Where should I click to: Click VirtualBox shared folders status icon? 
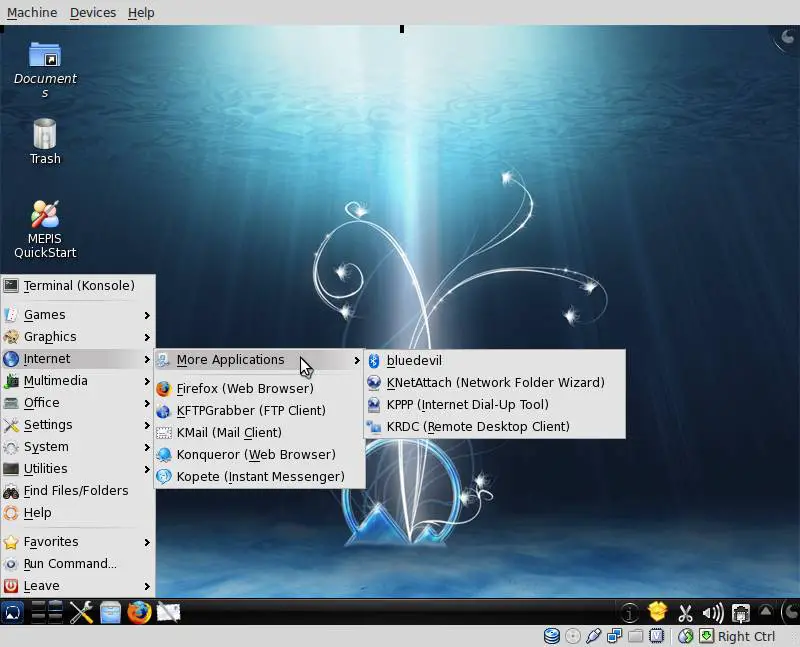pos(635,636)
